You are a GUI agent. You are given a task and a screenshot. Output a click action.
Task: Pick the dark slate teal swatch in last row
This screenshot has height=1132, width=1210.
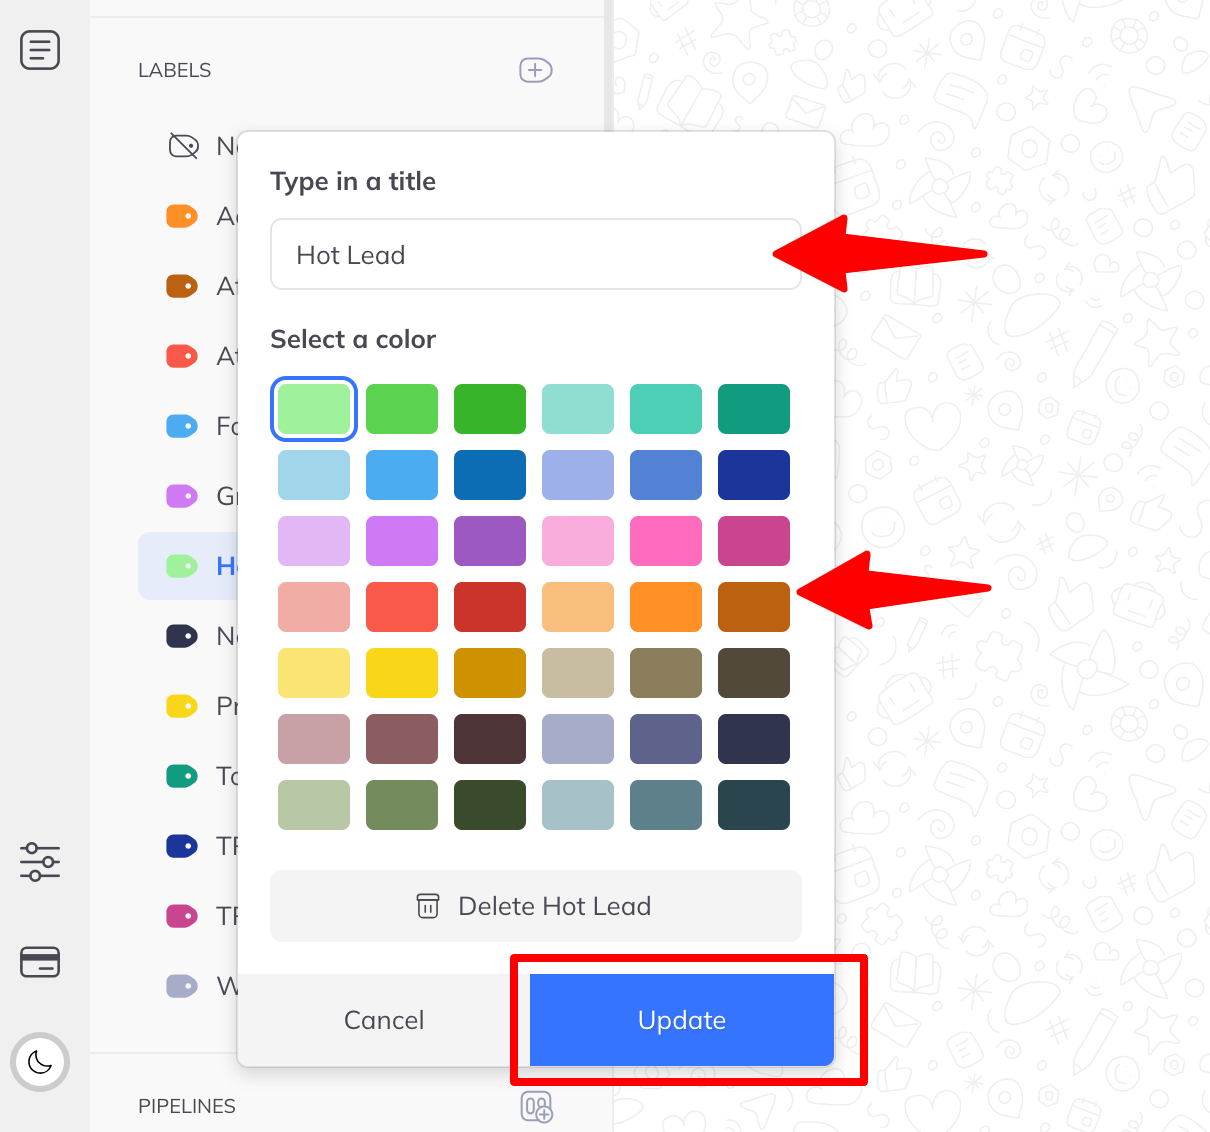click(754, 805)
